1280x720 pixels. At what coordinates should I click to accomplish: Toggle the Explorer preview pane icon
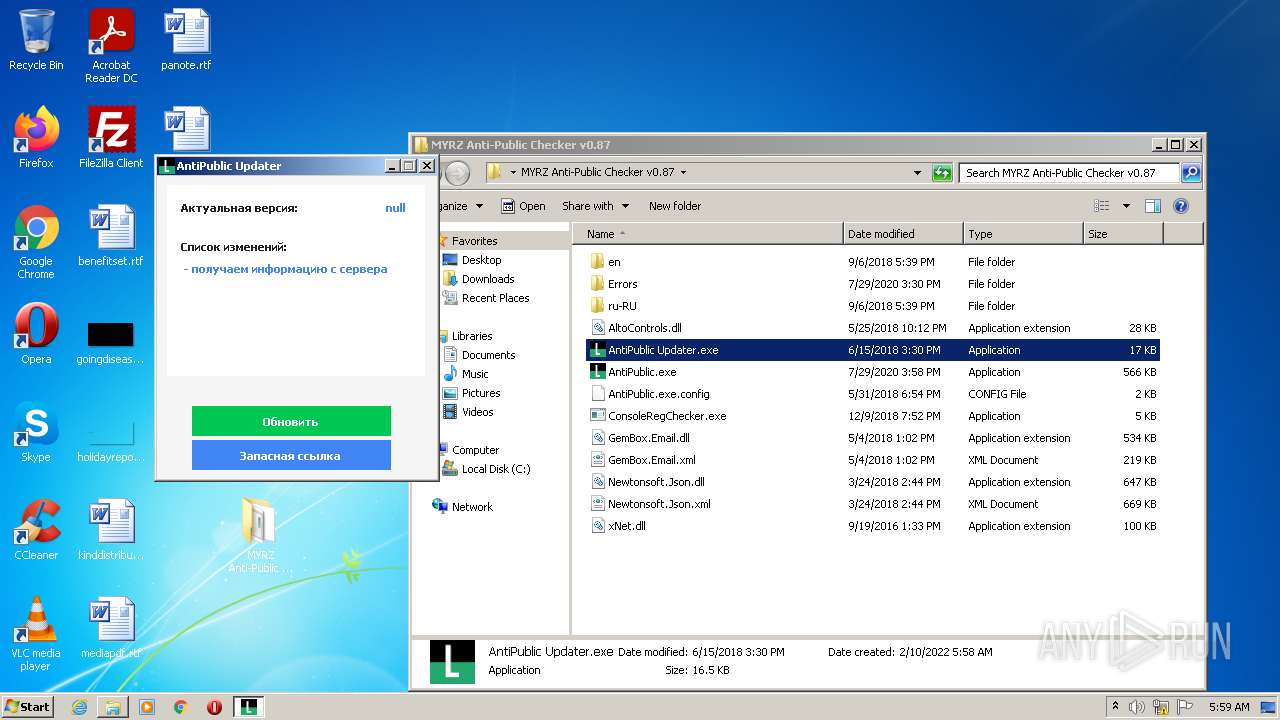pyautogui.click(x=1152, y=206)
